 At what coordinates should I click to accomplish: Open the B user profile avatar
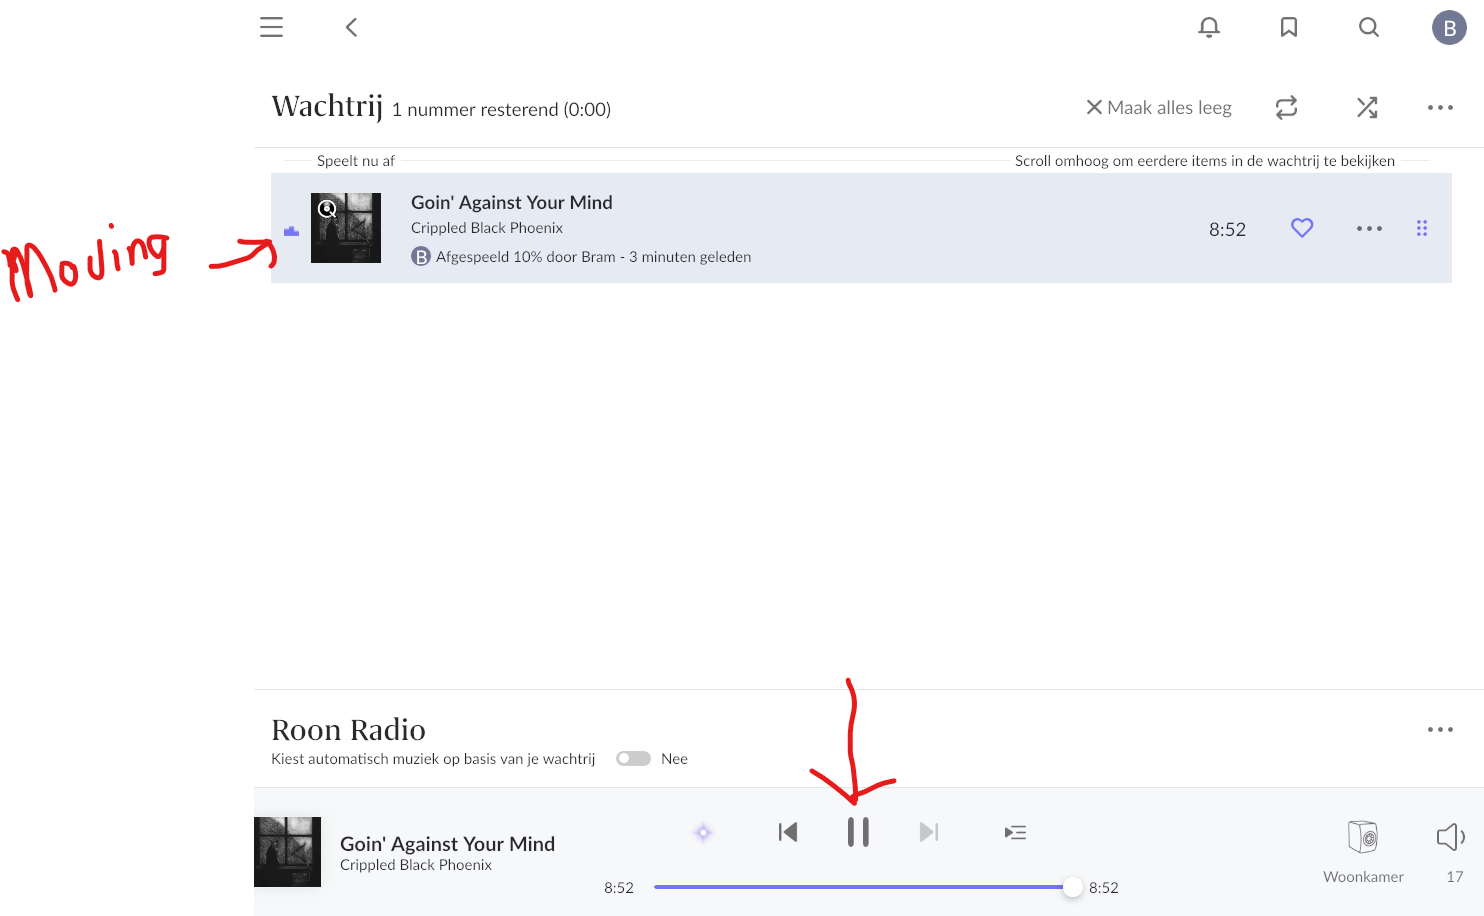(1449, 28)
